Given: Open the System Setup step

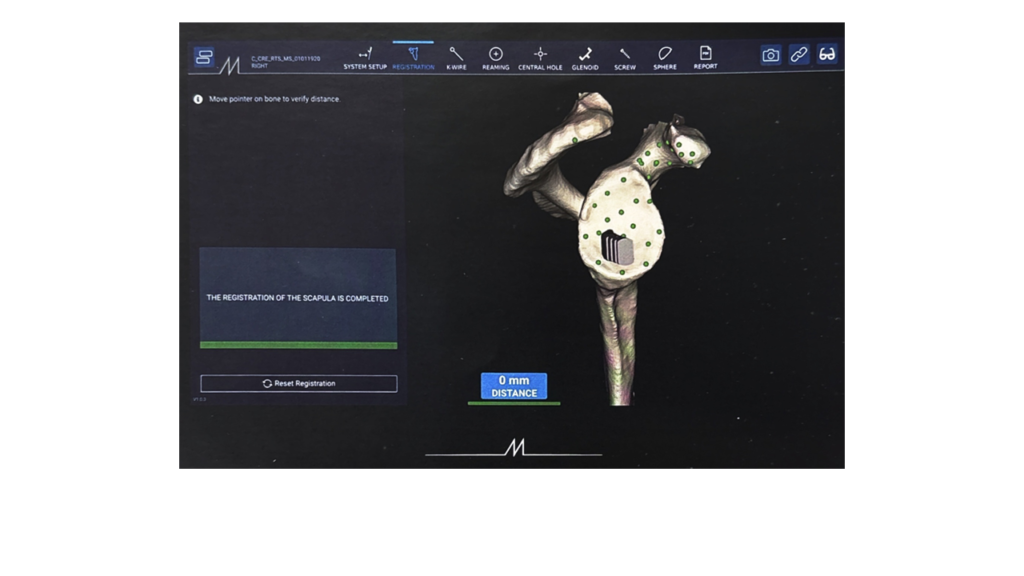Looking at the screenshot, I should click(365, 58).
